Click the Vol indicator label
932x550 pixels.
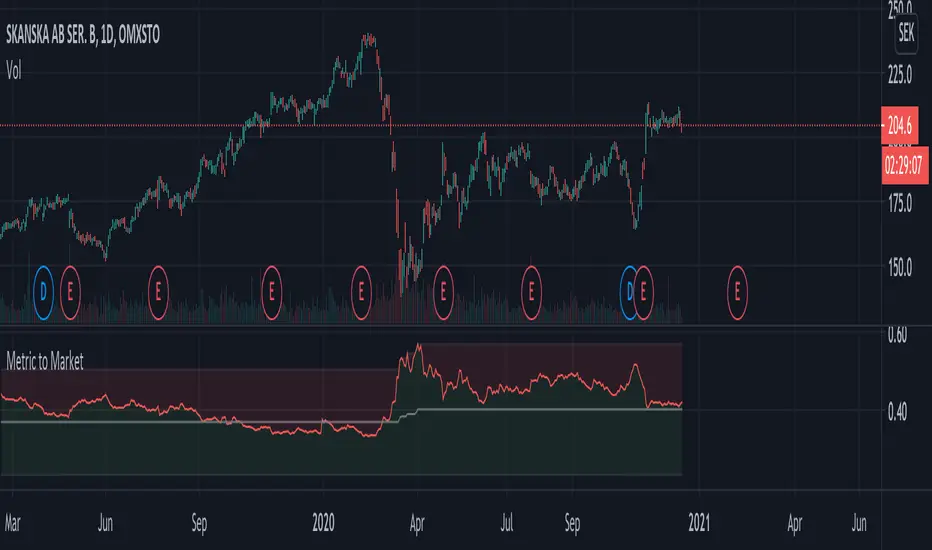14,71
